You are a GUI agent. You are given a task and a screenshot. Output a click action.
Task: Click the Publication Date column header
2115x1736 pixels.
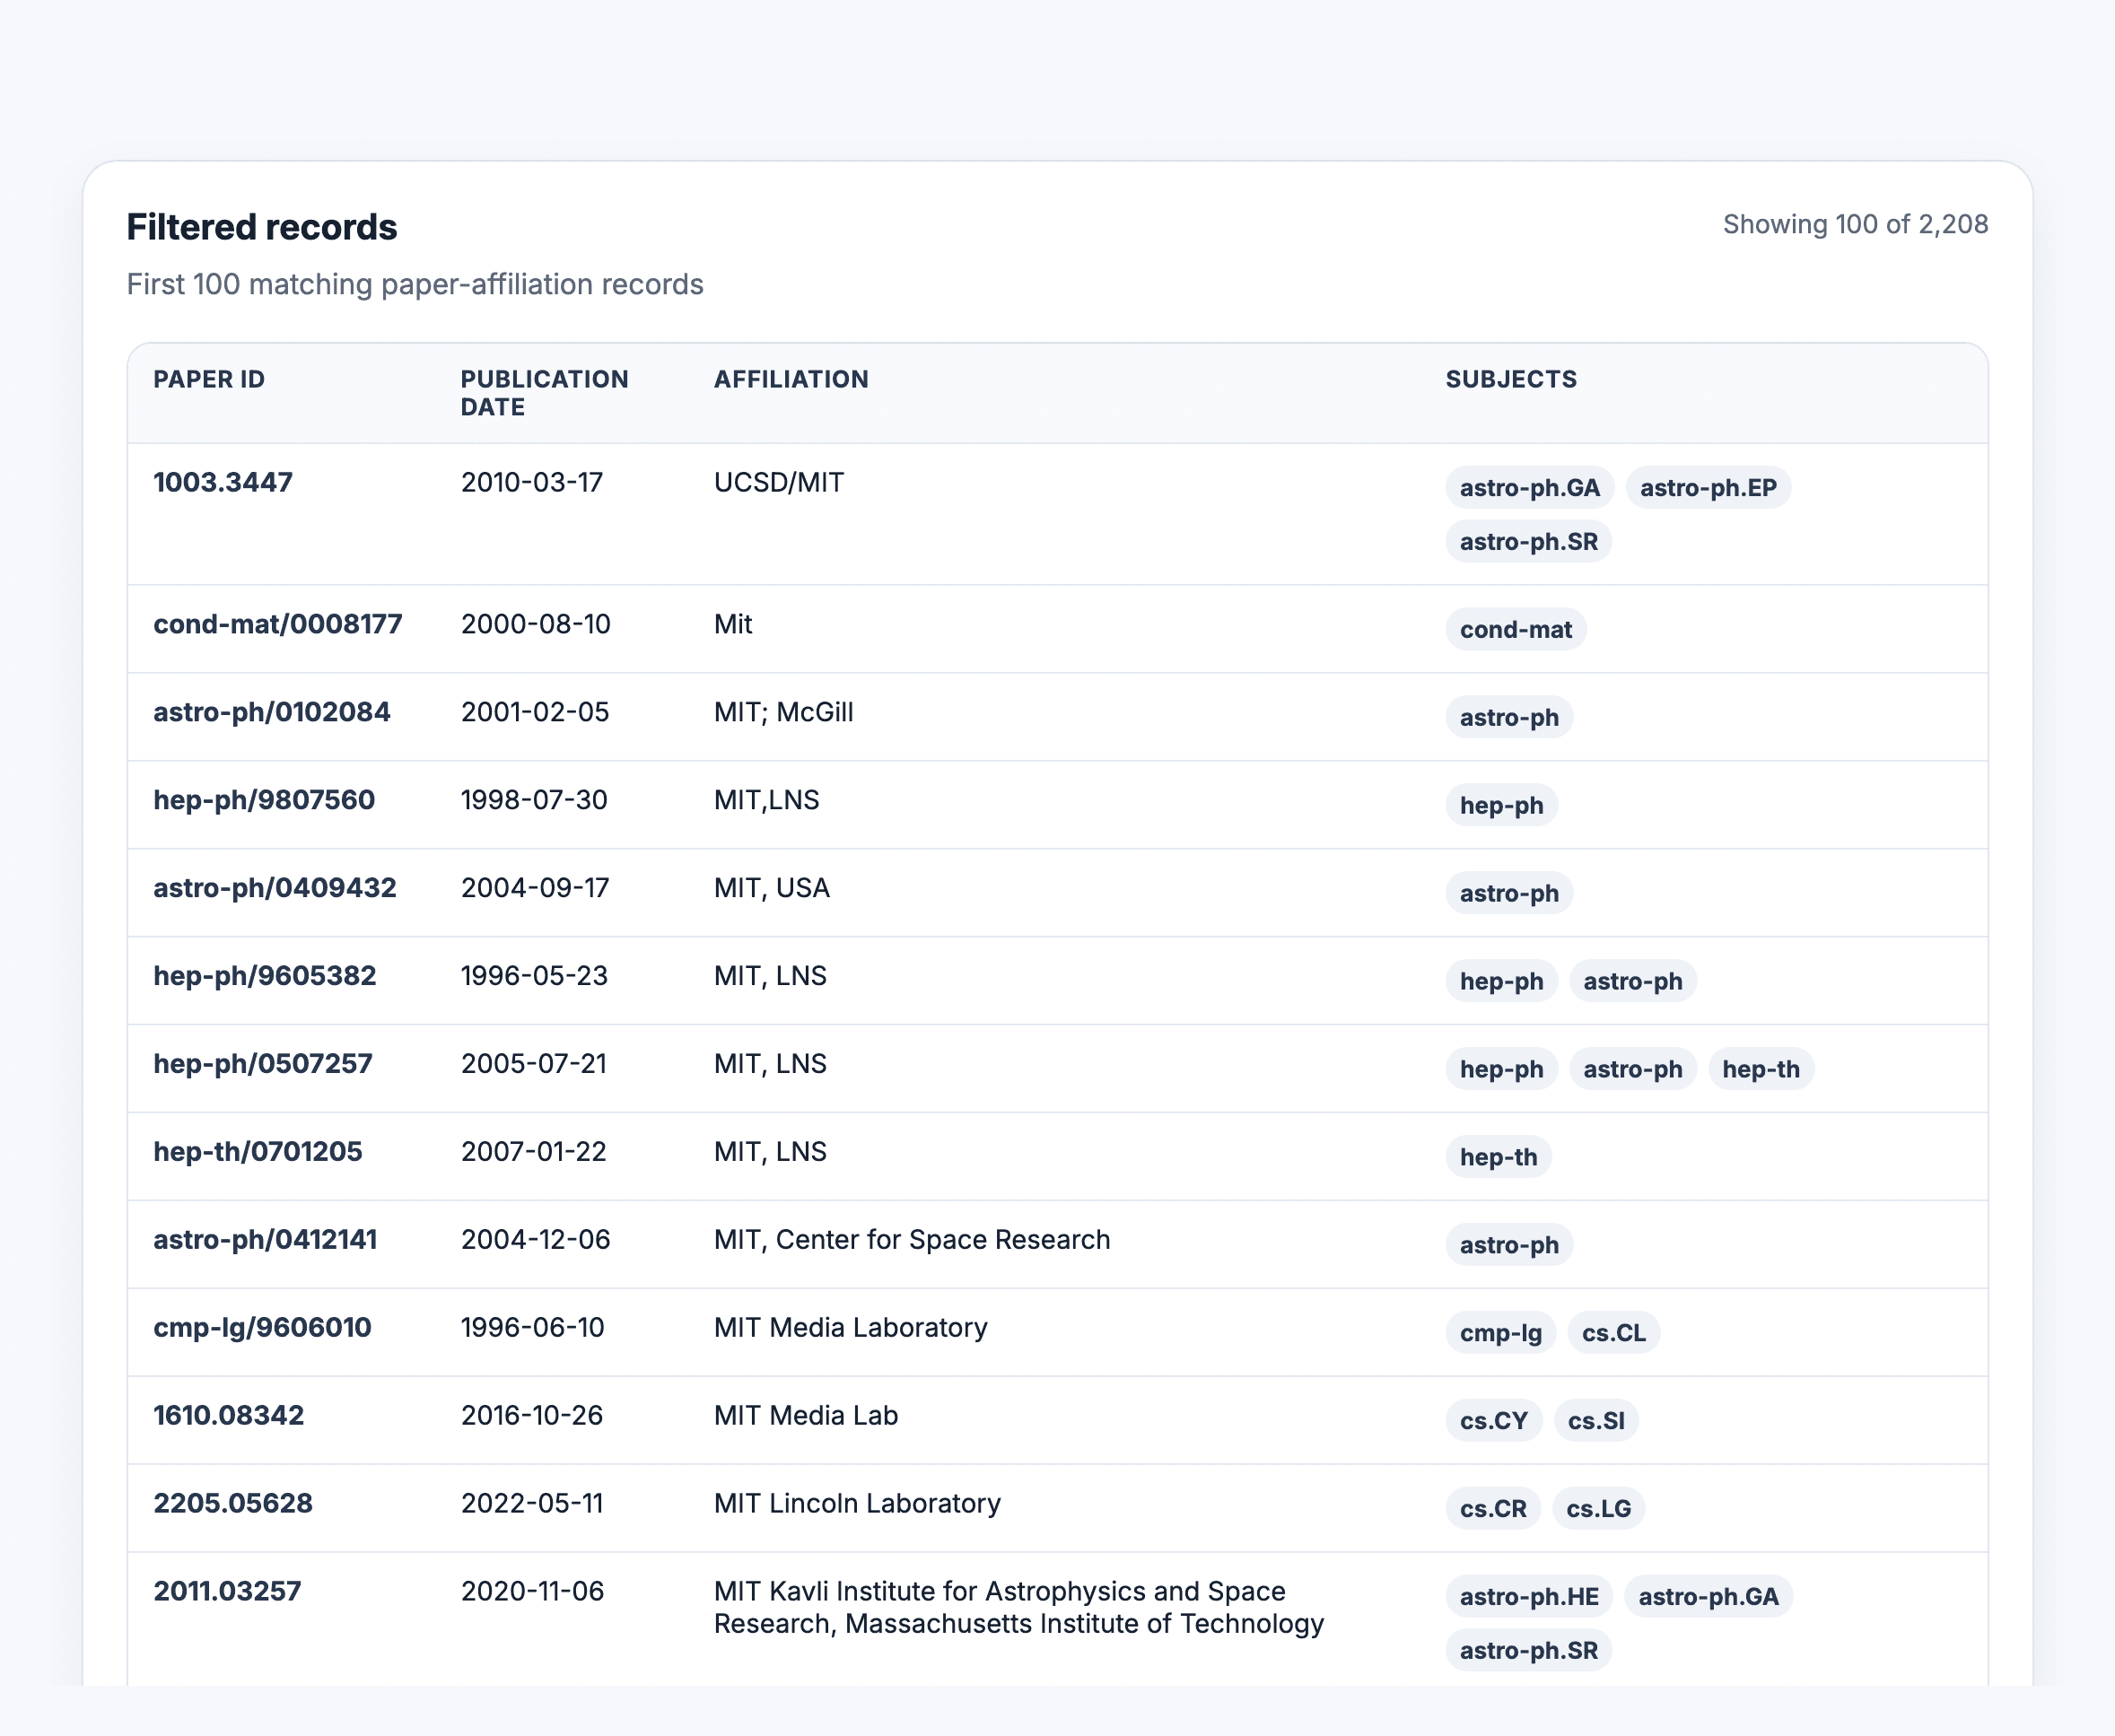[x=544, y=393]
